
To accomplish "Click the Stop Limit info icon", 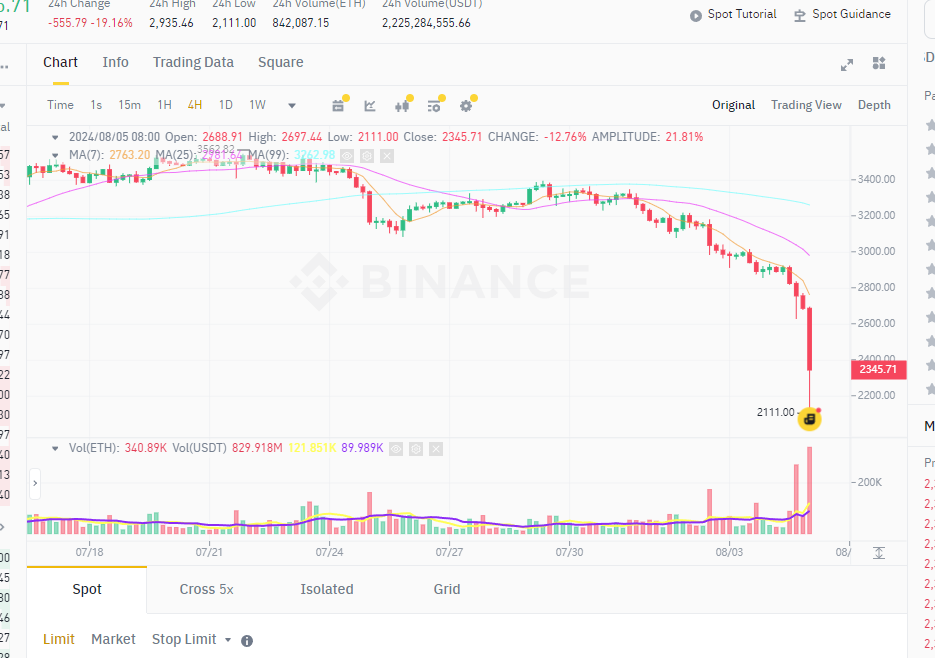I will [247, 640].
